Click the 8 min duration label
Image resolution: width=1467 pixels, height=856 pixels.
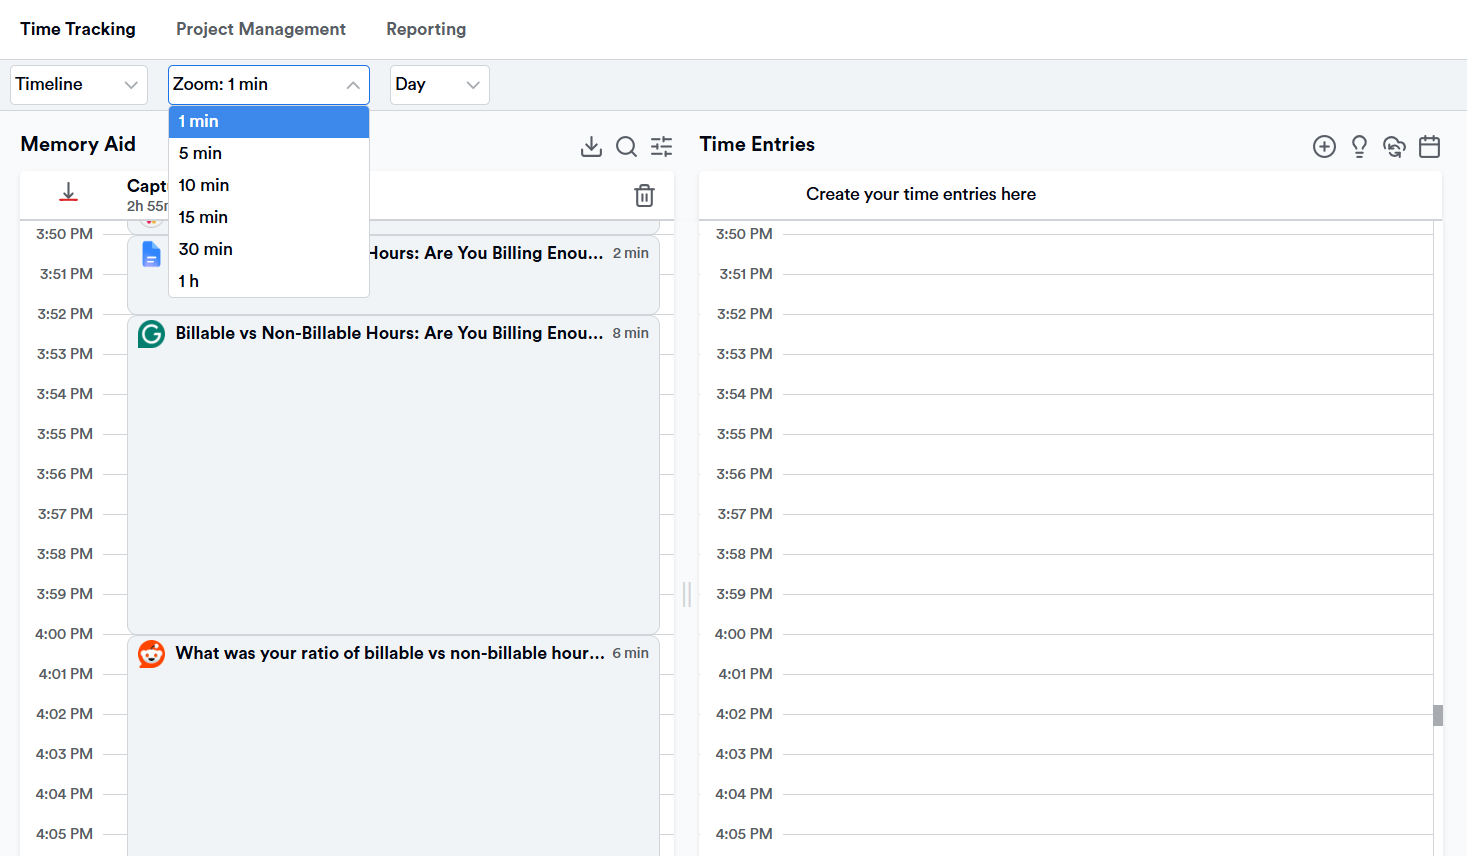click(x=630, y=333)
